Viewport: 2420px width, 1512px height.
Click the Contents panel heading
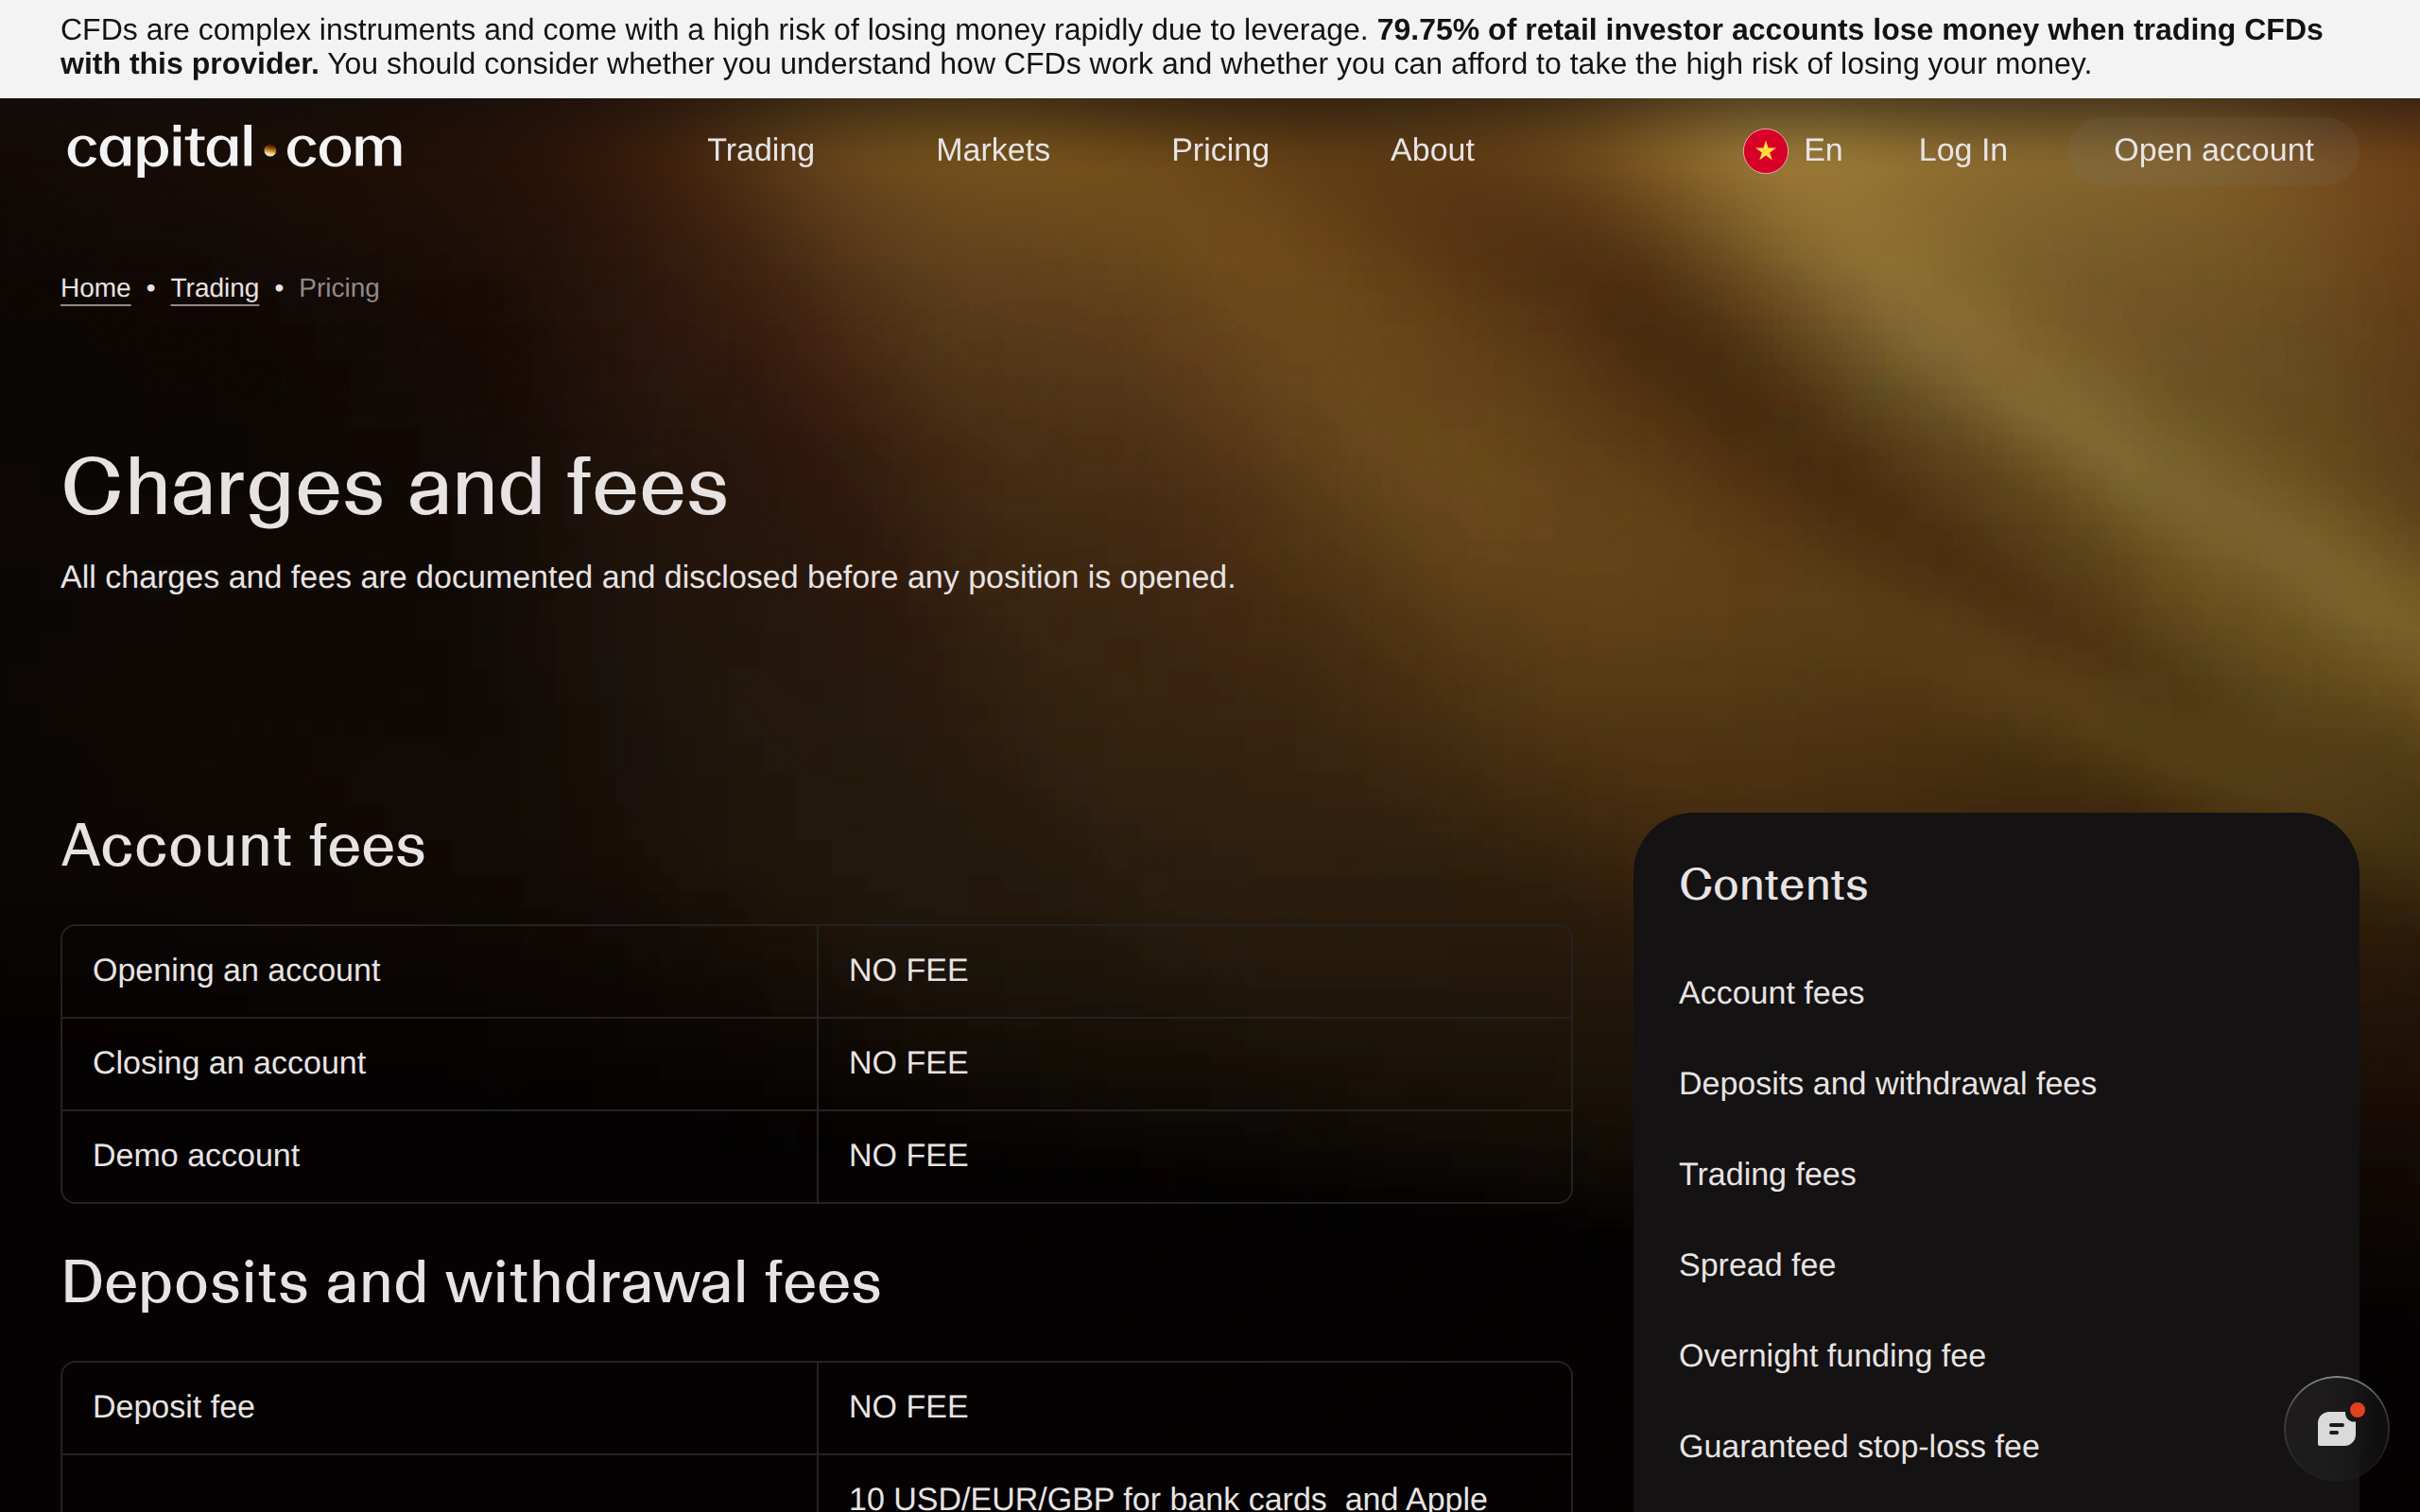click(1773, 885)
